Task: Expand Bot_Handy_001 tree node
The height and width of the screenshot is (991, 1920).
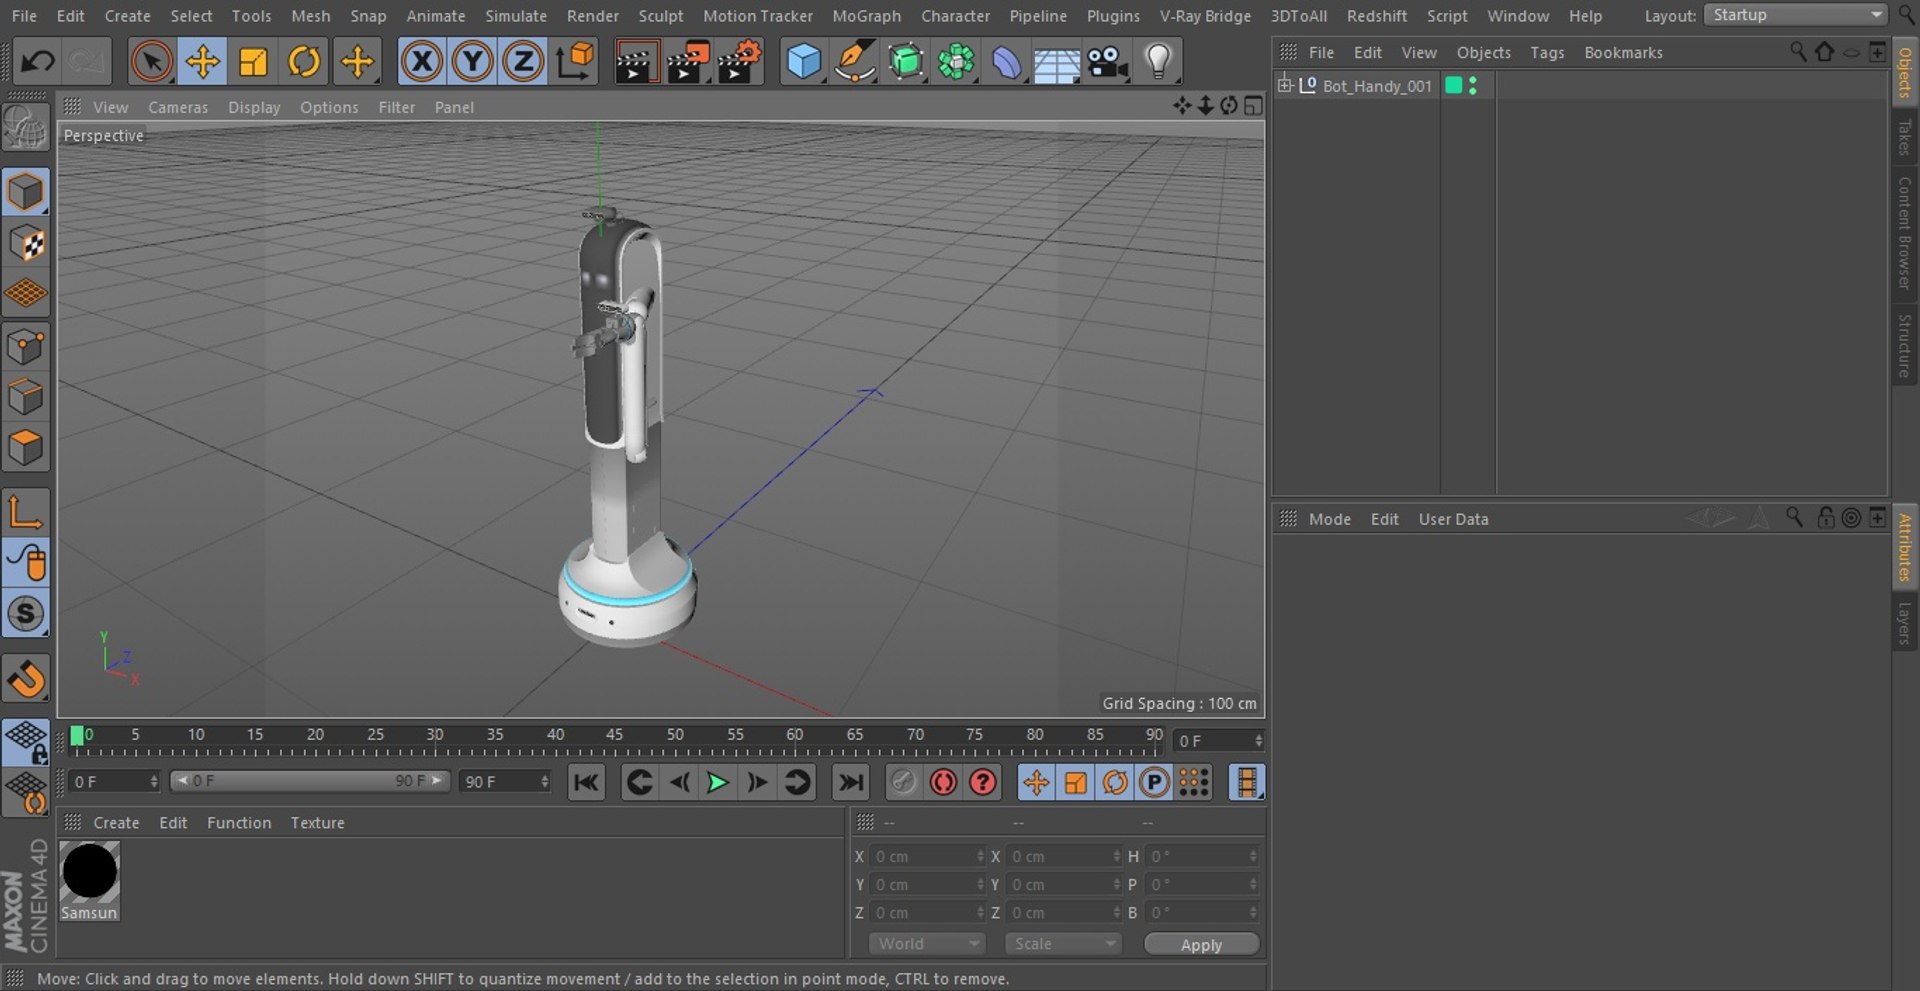Action: coord(1285,85)
